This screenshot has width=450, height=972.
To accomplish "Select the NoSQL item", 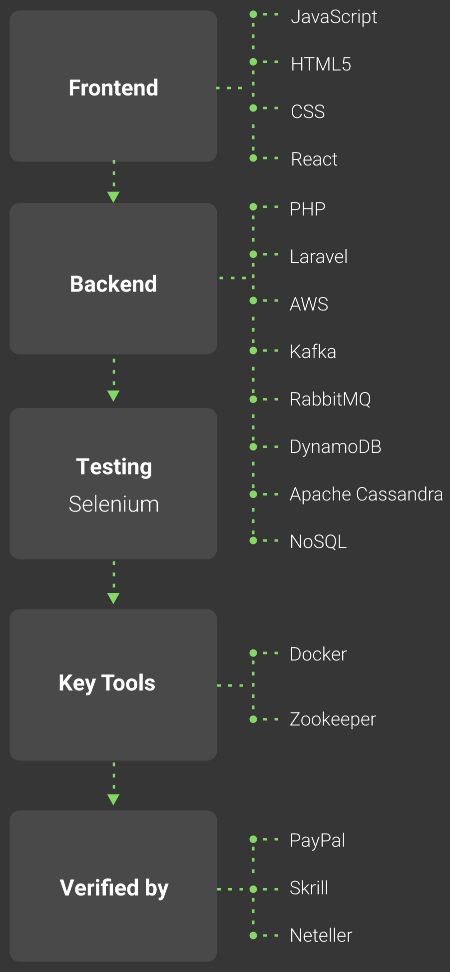I will 318,542.
